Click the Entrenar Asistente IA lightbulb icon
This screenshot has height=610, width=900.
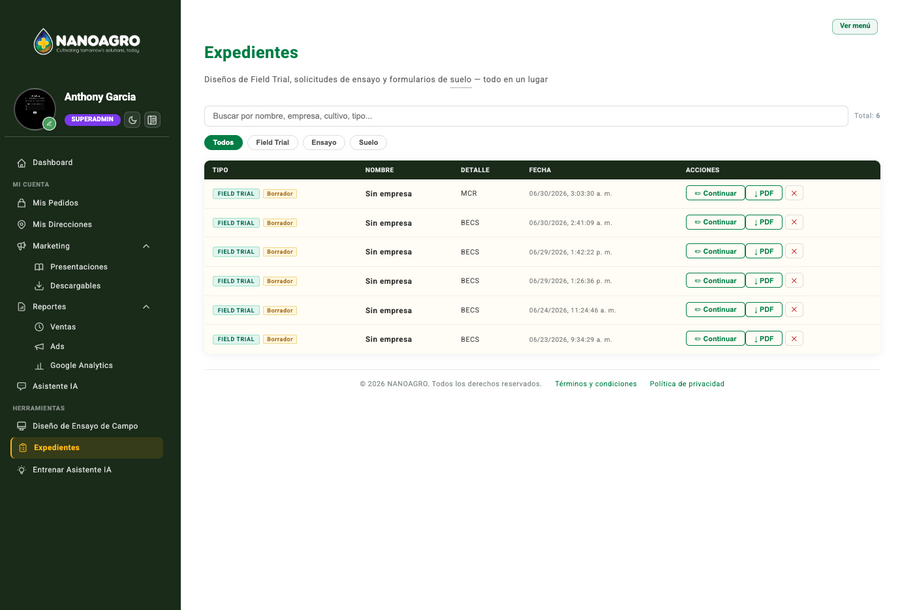[x=21, y=470]
